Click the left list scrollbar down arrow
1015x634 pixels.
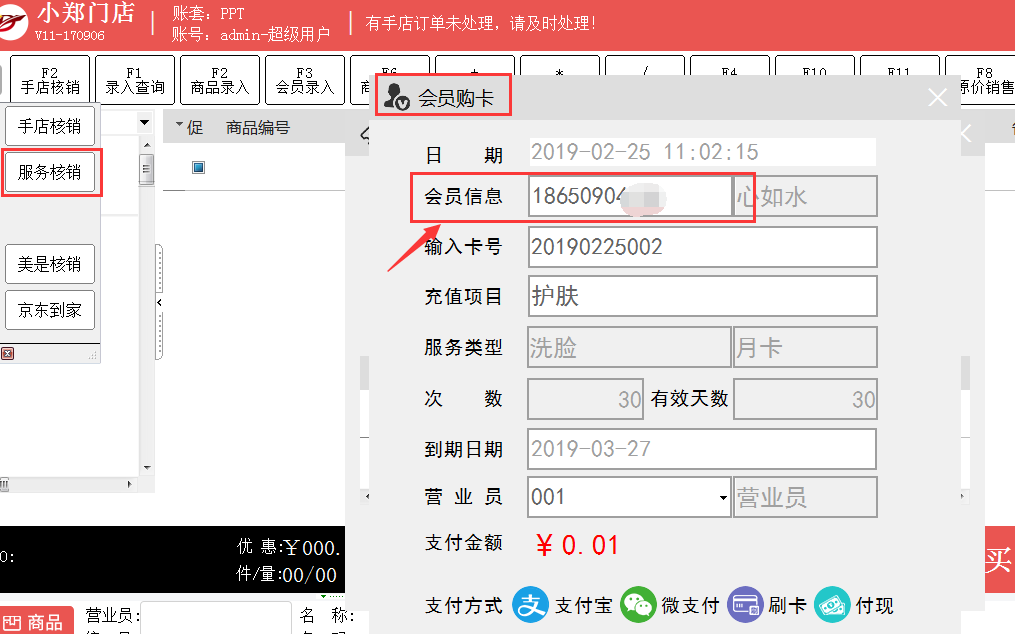147,468
